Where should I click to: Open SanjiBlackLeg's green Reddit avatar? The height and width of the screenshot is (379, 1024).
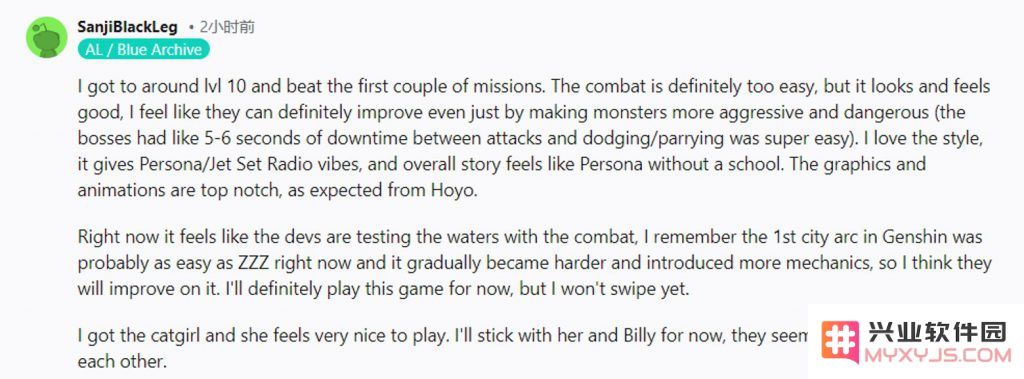(46, 37)
